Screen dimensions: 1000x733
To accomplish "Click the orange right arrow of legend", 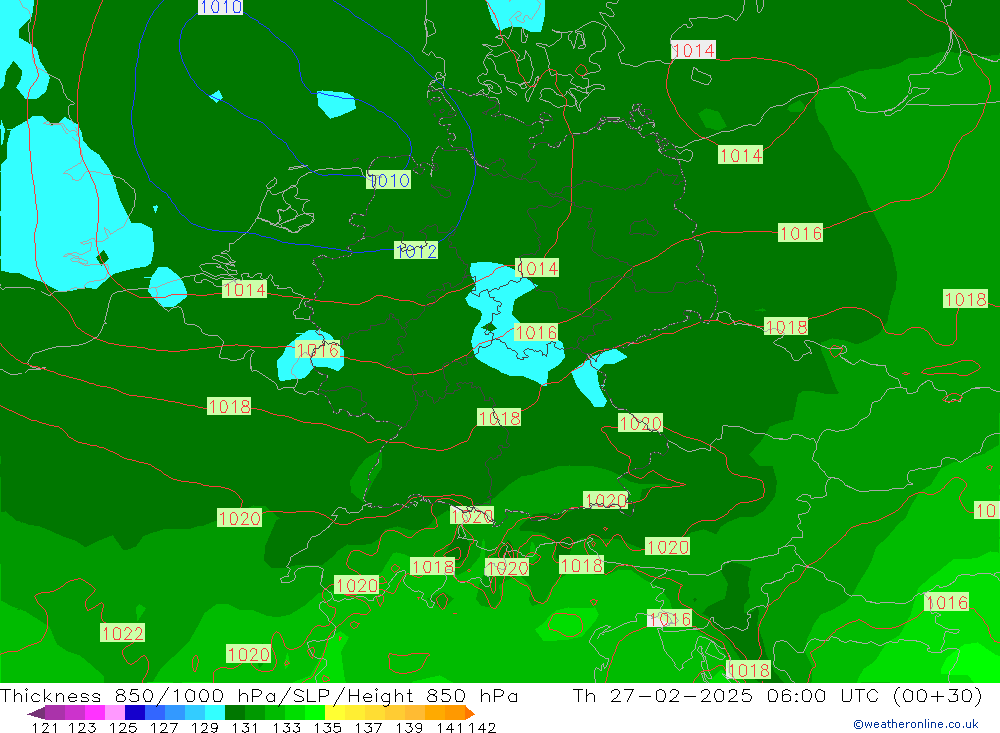I will point(470,713).
